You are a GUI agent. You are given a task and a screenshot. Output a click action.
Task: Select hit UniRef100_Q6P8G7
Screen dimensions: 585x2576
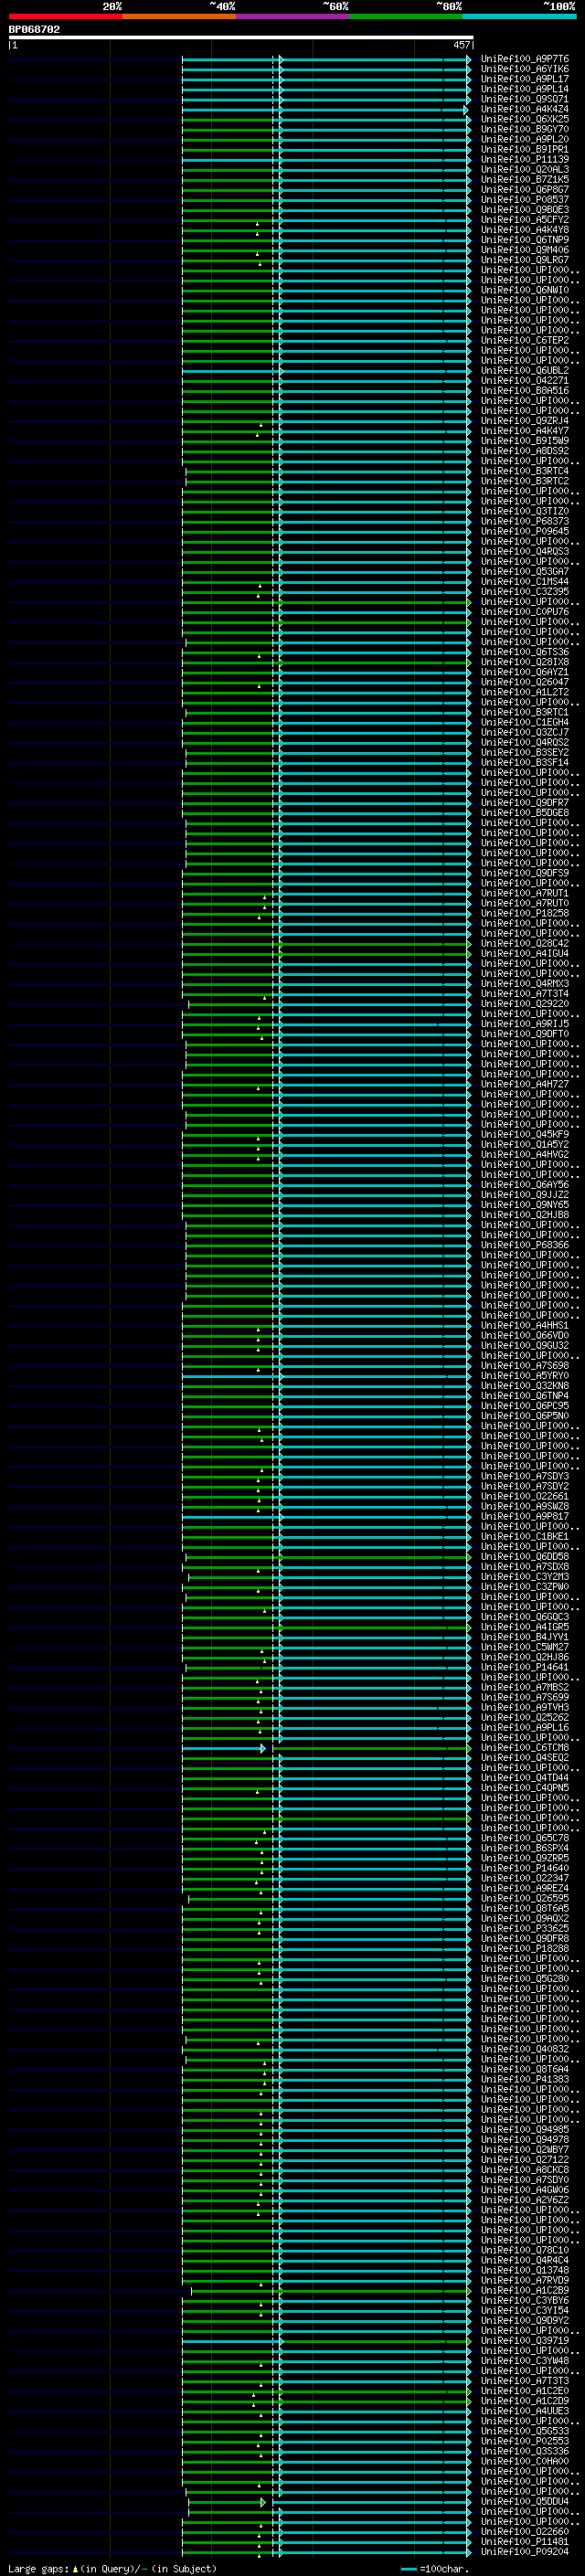click(x=525, y=189)
